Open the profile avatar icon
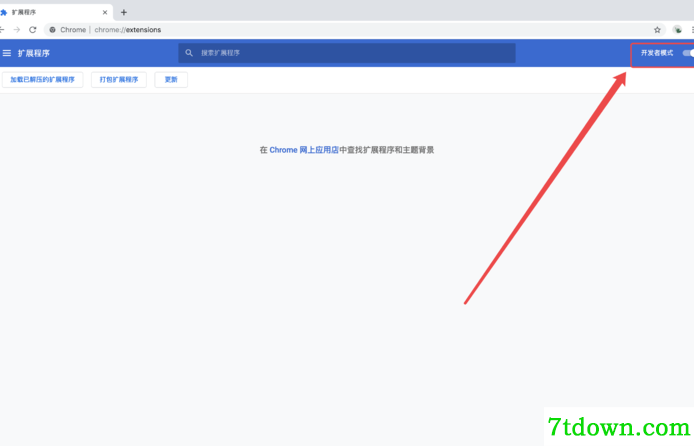Image resolution: width=694 pixels, height=446 pixels. click(x=678, y=30)
